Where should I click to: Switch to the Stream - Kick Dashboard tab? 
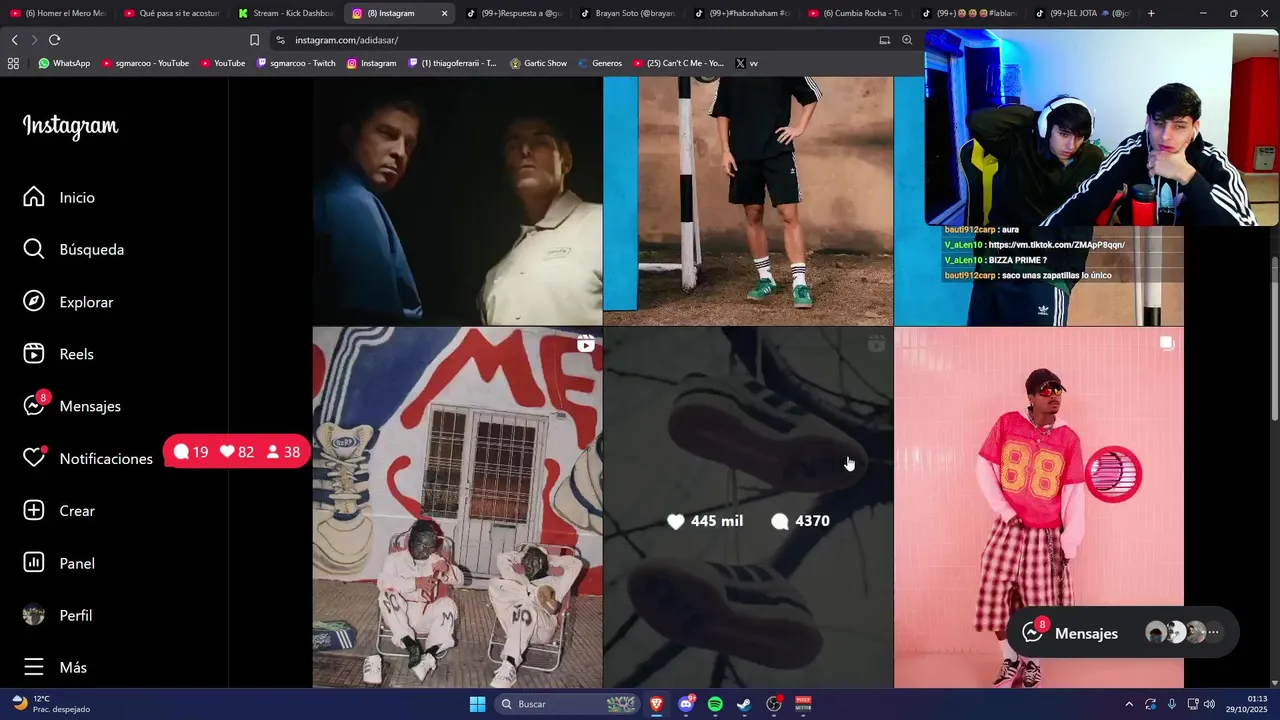click(286, 13)
